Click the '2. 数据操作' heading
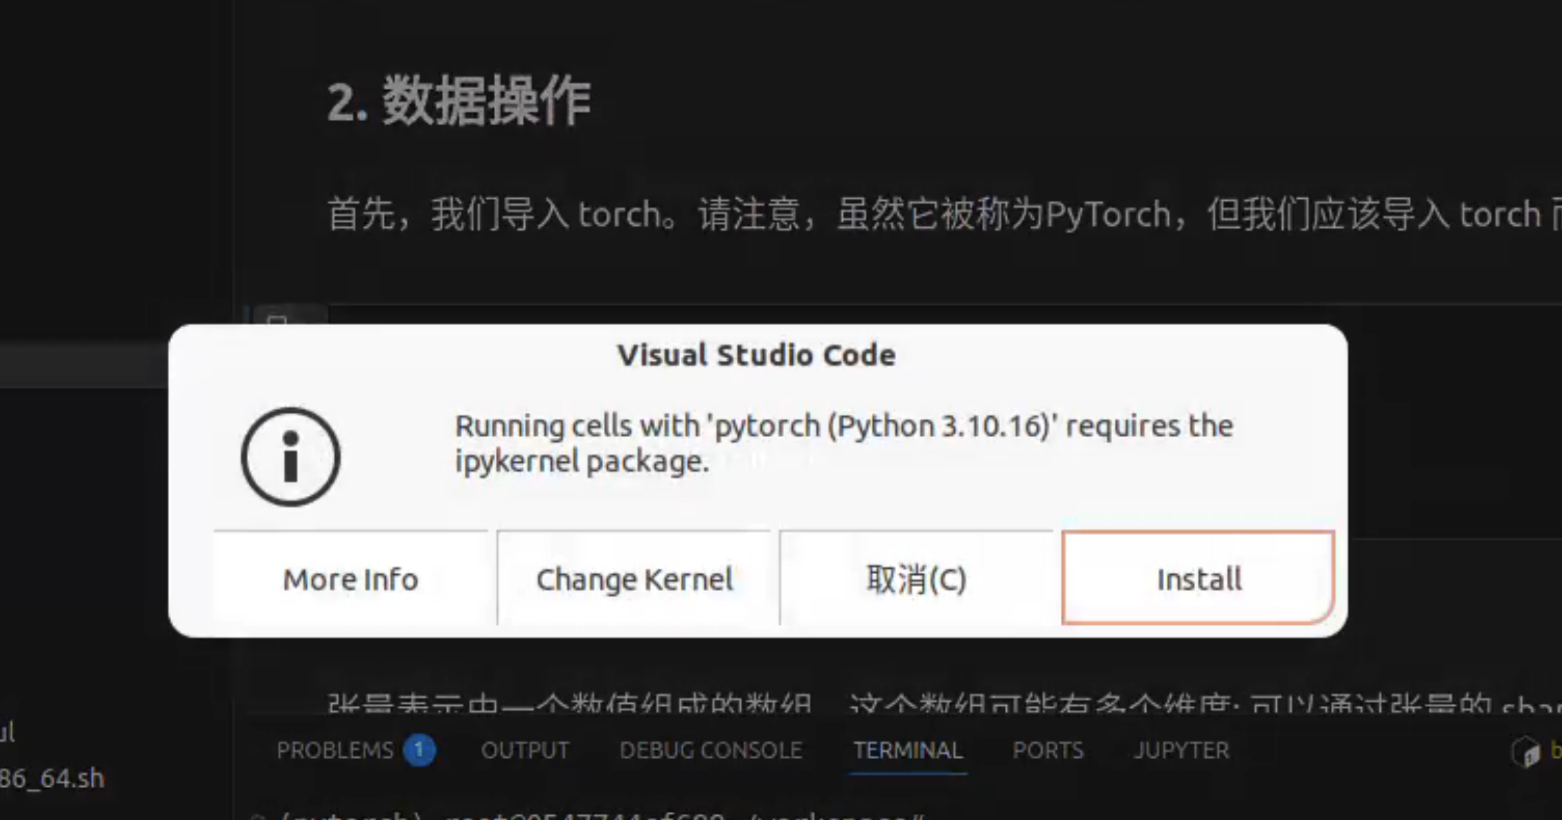 coord(459,102)
